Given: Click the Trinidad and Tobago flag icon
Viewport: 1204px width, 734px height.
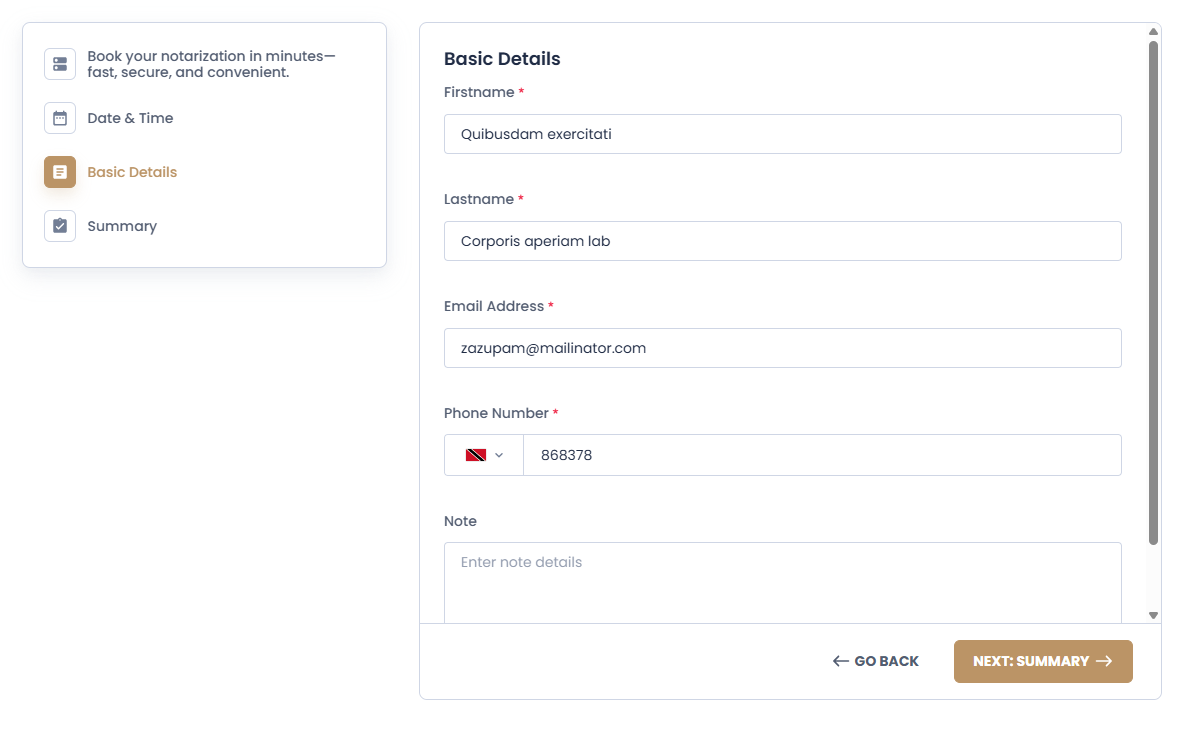Looking at the screenshot, I should pyautogui.click(x=476, y=455).
